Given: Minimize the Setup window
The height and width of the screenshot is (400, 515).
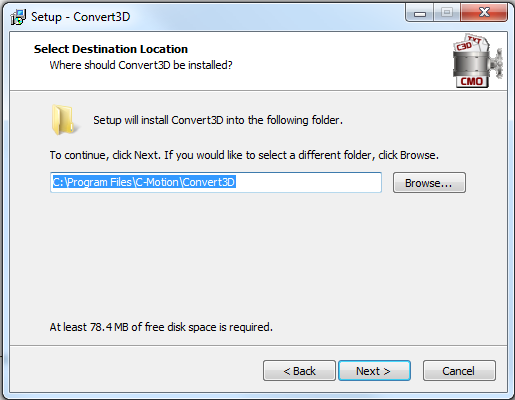Looking at the screenshot, I should 420,13.
